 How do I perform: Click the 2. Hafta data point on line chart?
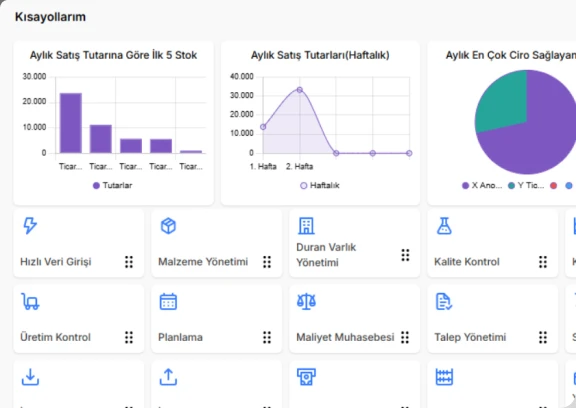[300, 90]
